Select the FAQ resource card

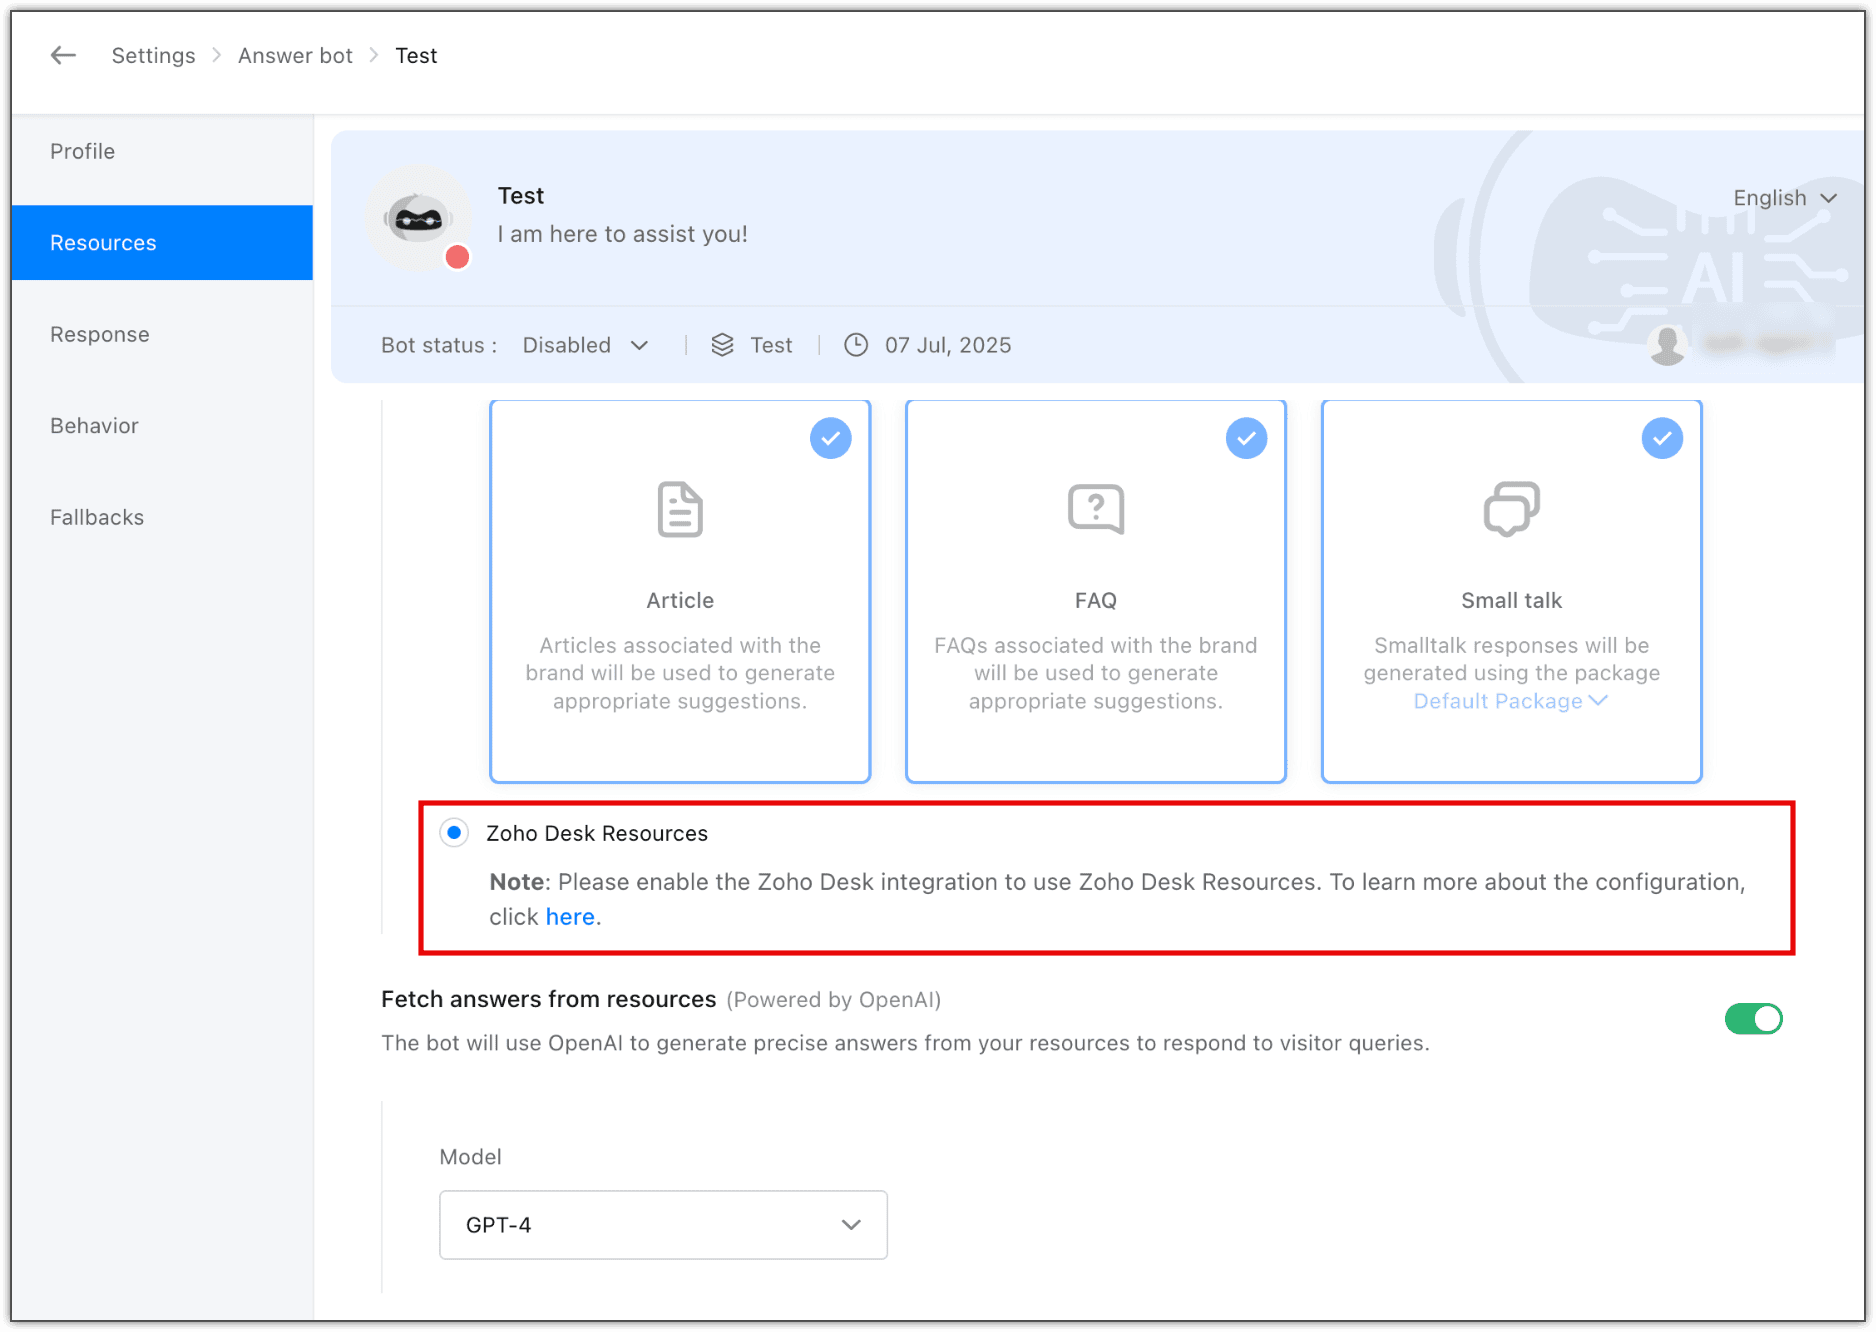(1096, 591)
